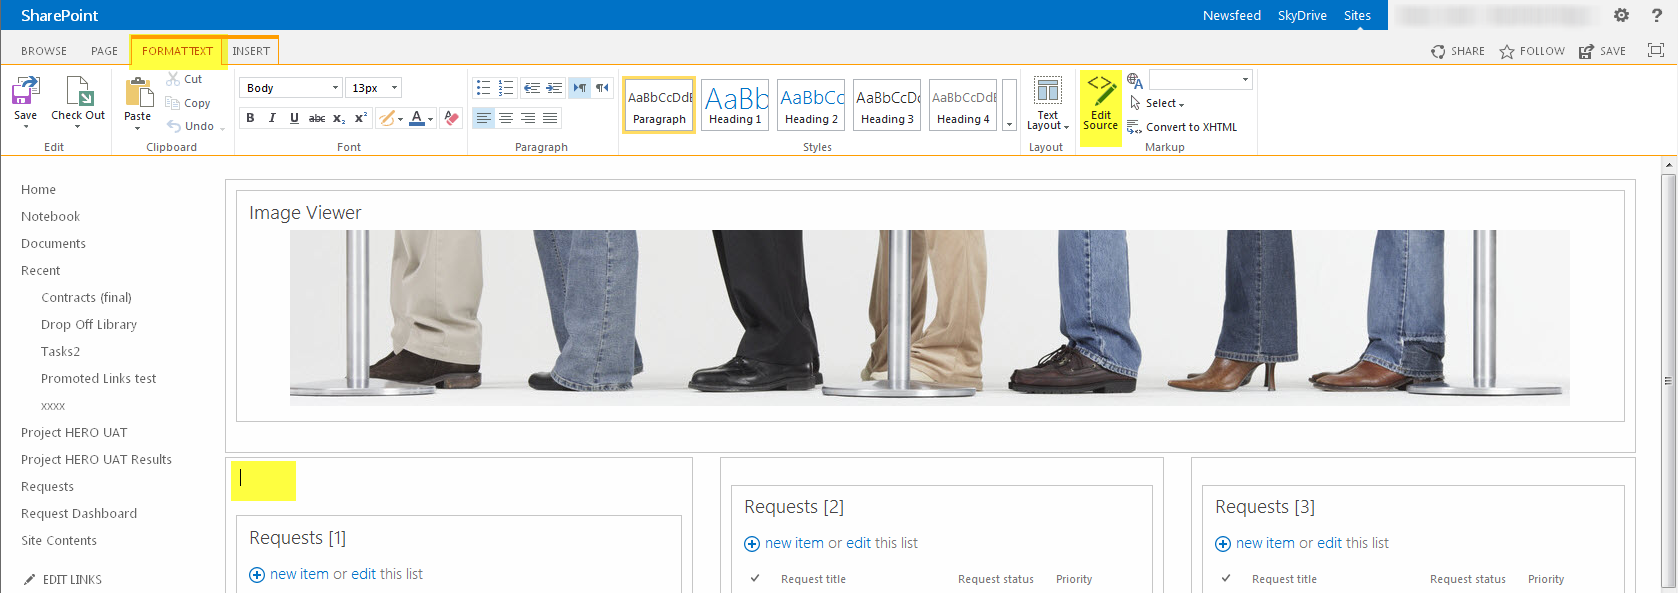Click the Convert to XHTML icon

1134,127
